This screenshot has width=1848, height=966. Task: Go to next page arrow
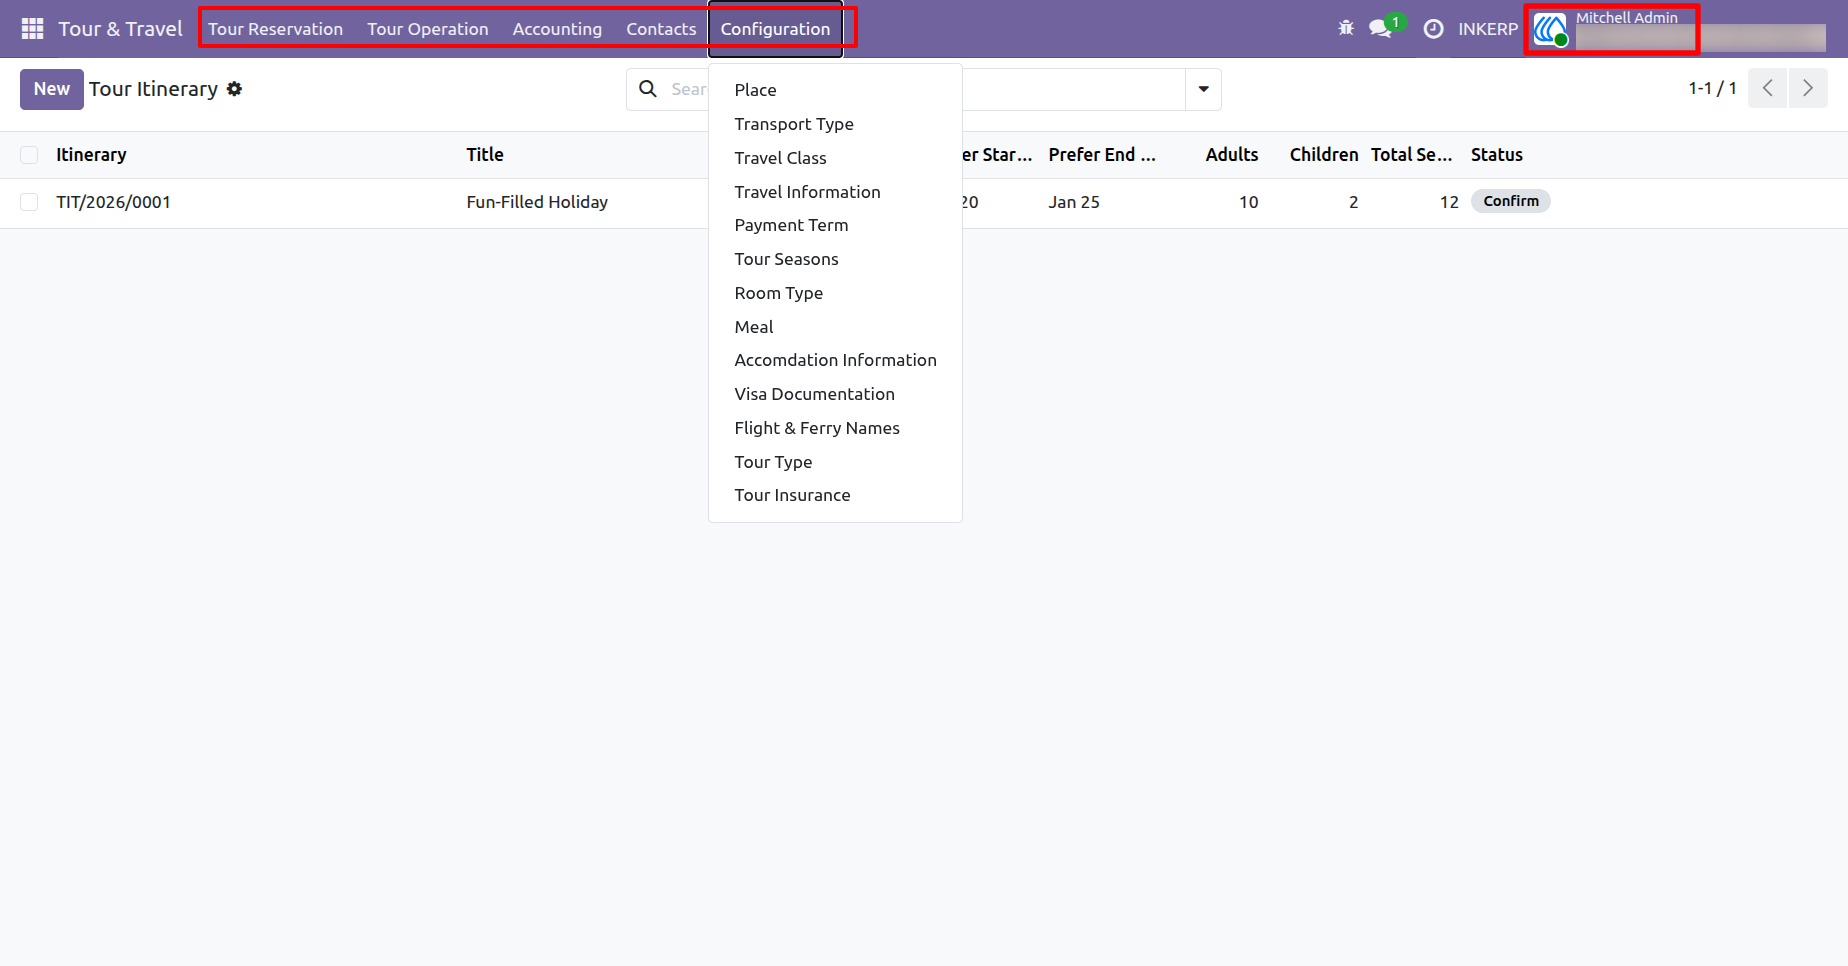1808,88
